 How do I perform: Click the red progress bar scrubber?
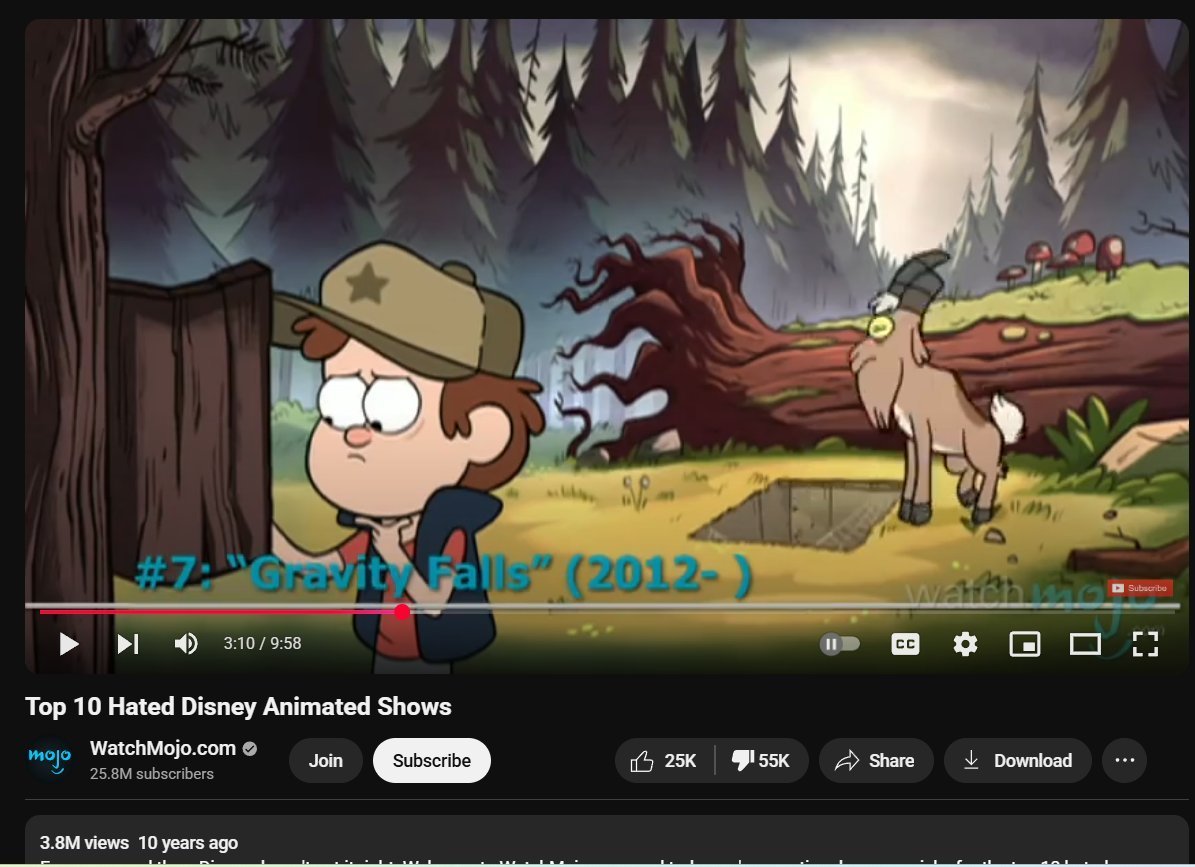(402, 611)
